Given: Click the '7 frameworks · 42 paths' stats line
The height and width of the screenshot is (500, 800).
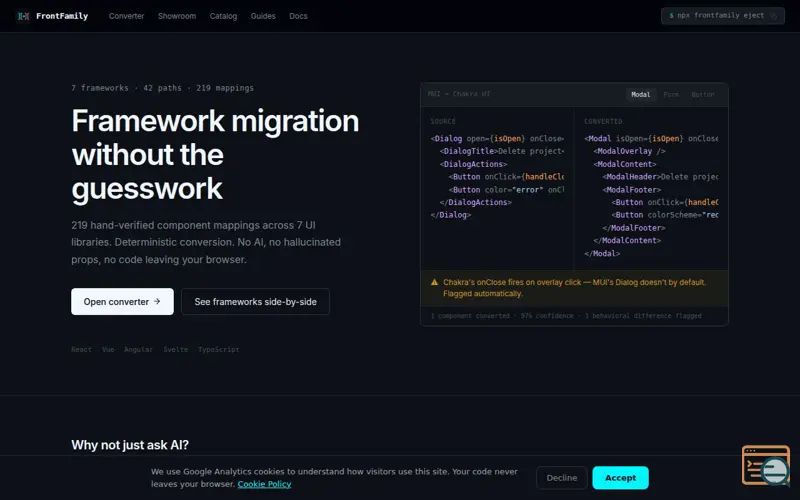Looking at the screenshot, I should 162,88.
